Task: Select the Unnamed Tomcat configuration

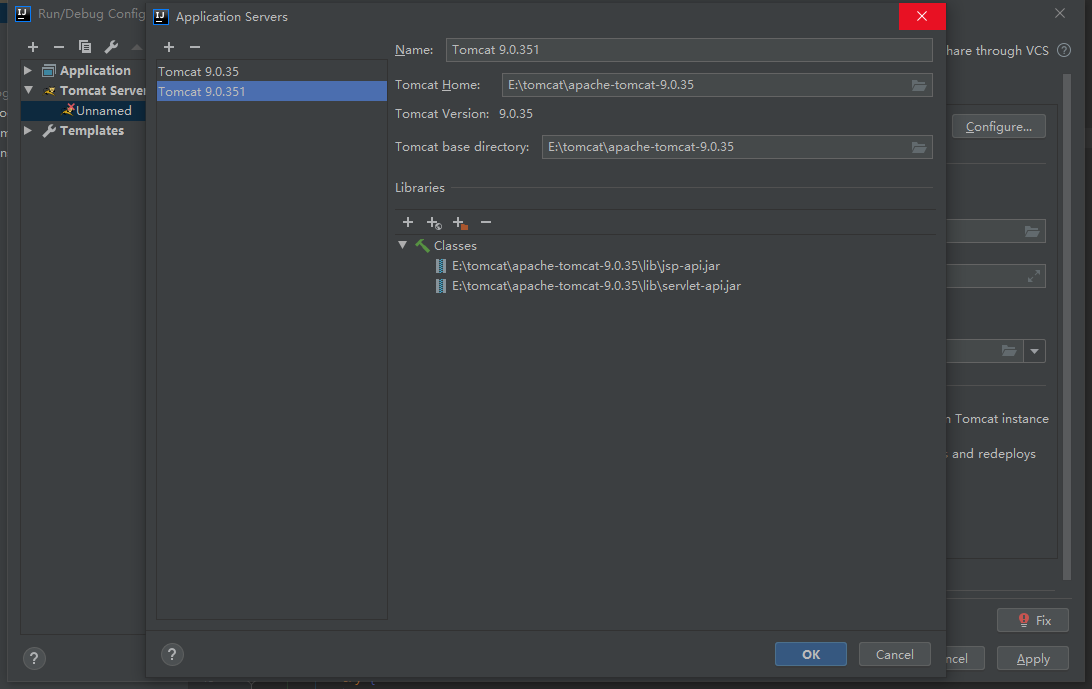Action: click(103, 111)
